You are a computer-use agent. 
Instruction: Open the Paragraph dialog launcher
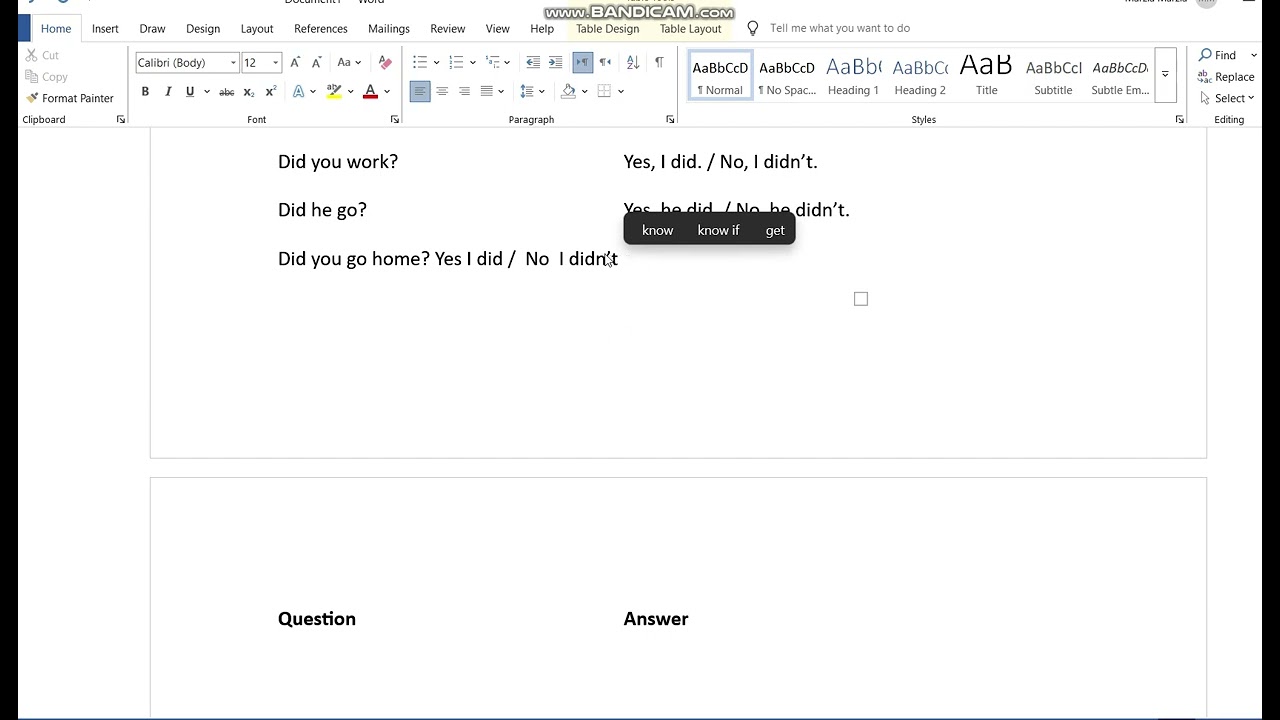pos(670,119)
